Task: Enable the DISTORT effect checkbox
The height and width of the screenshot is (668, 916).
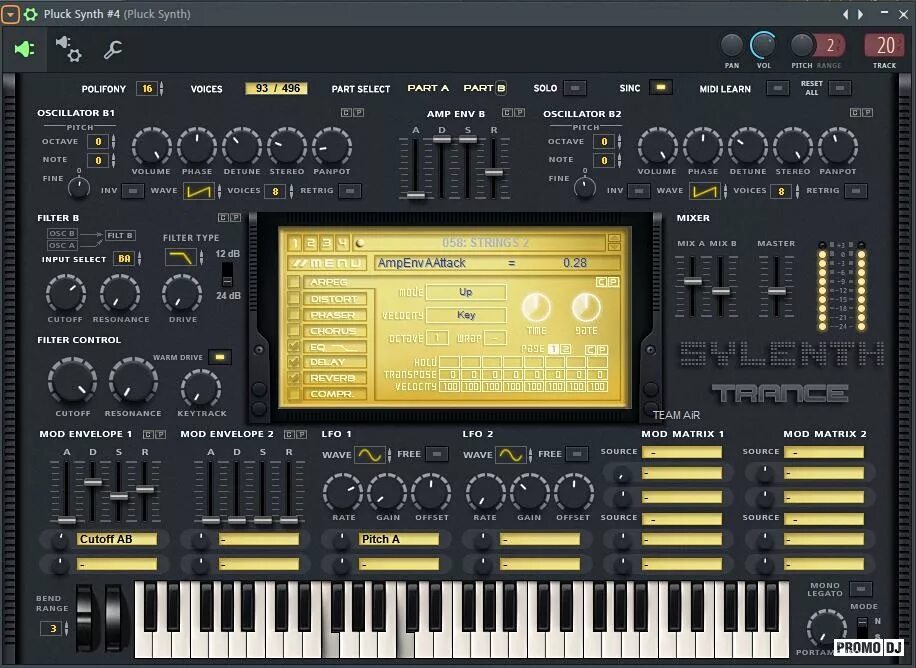Action: point(294,299)
